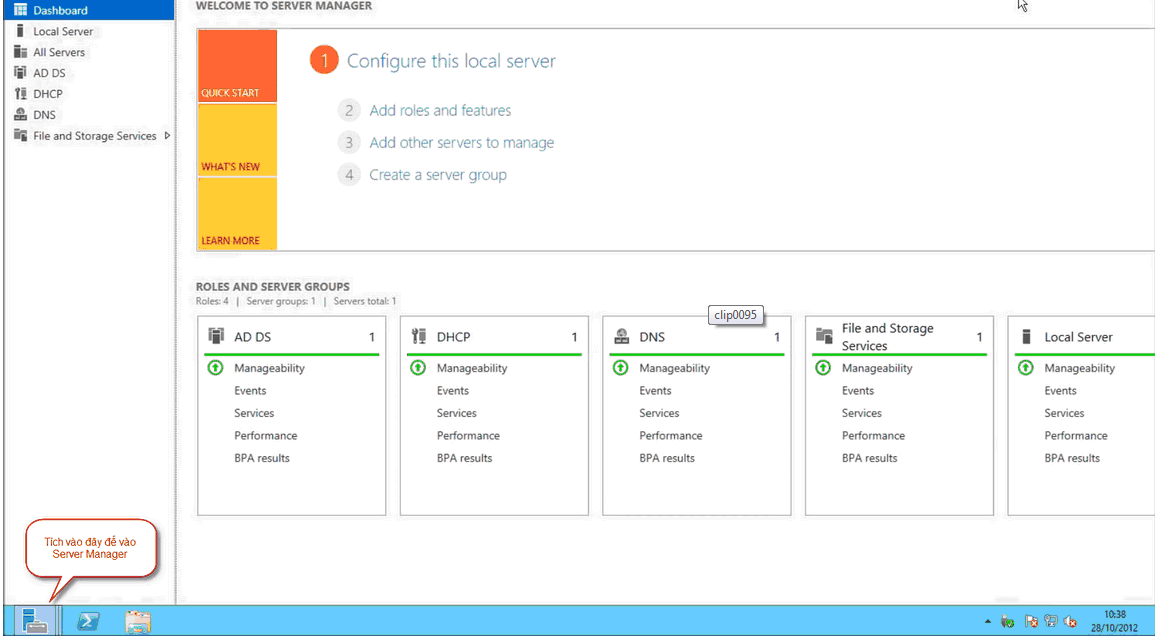Select Dashboard in the sidebar
Viewport: 1158px width, 638px height.
(x=89, y=10)
